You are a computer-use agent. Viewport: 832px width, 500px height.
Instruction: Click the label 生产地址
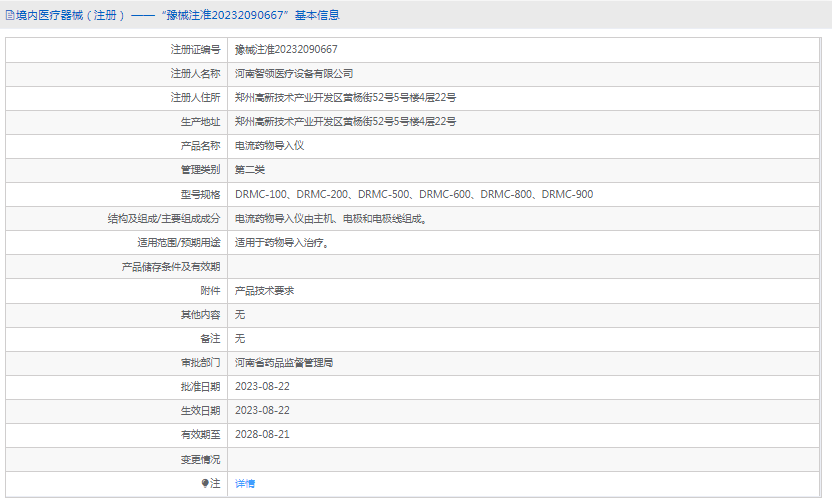(x=200, y=122)
